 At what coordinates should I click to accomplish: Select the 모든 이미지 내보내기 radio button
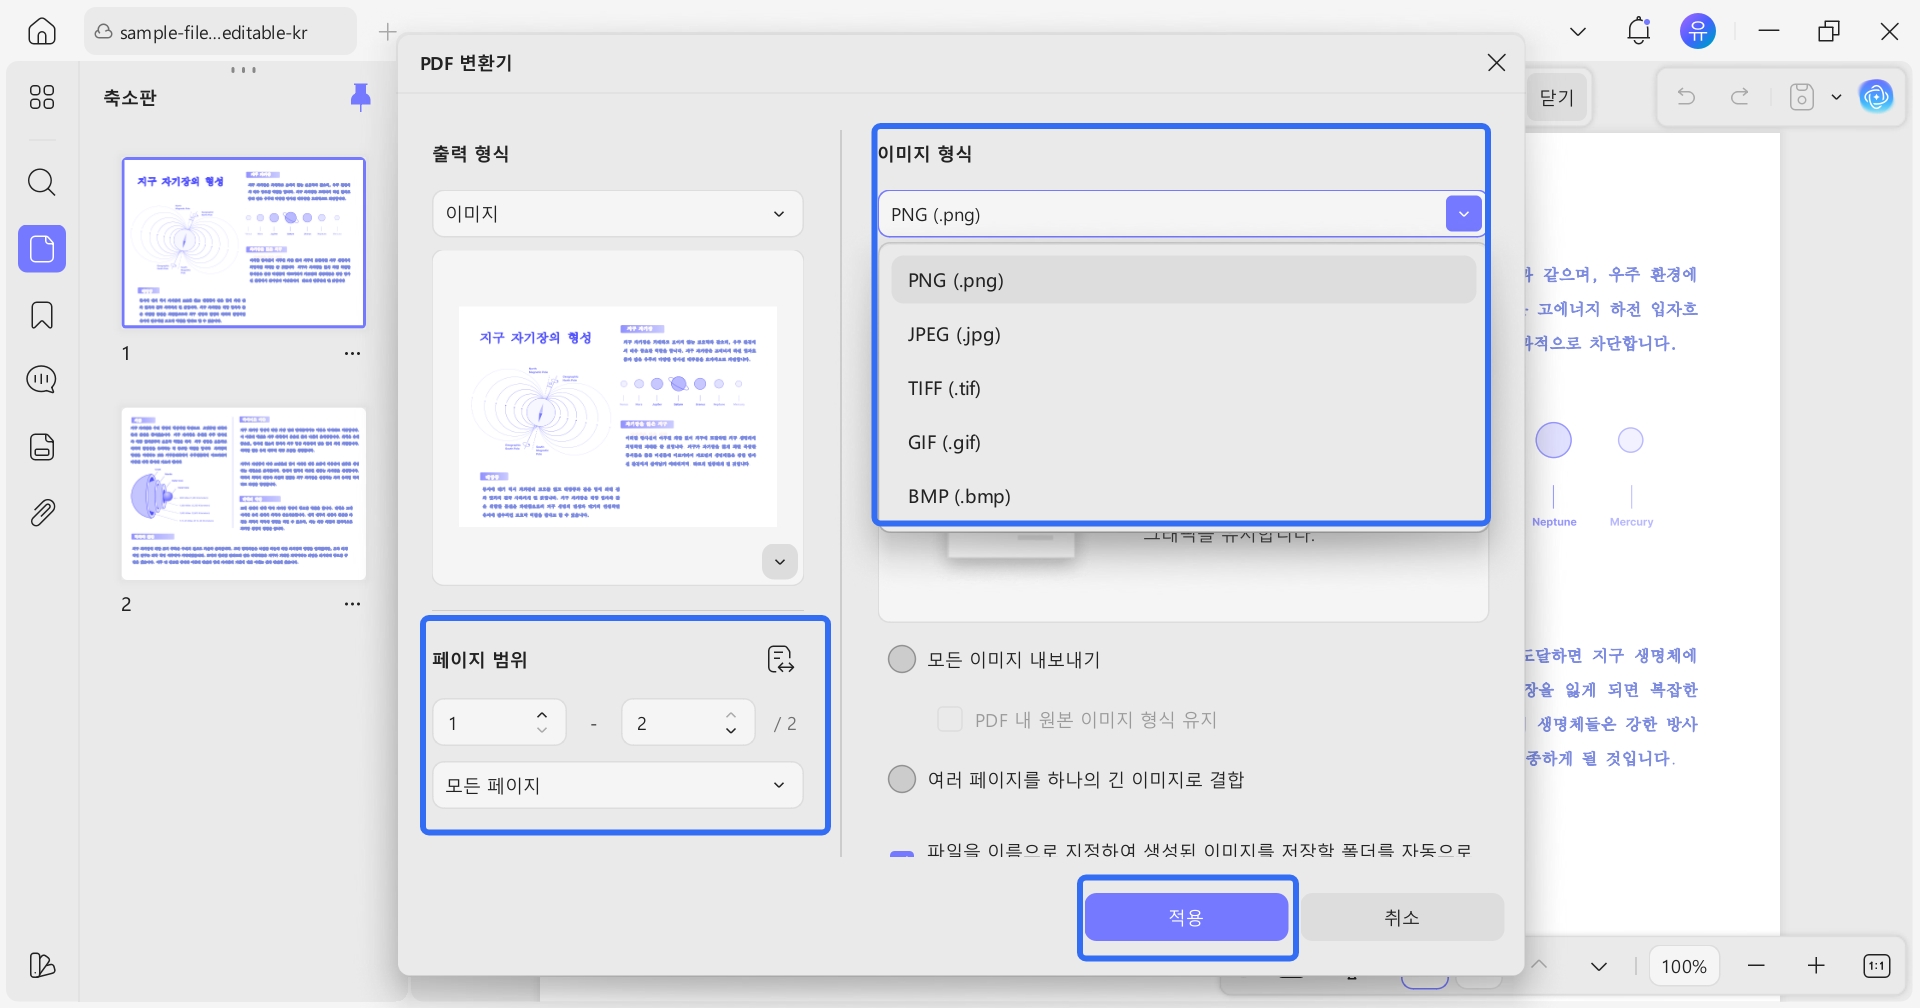pos(902,659)
